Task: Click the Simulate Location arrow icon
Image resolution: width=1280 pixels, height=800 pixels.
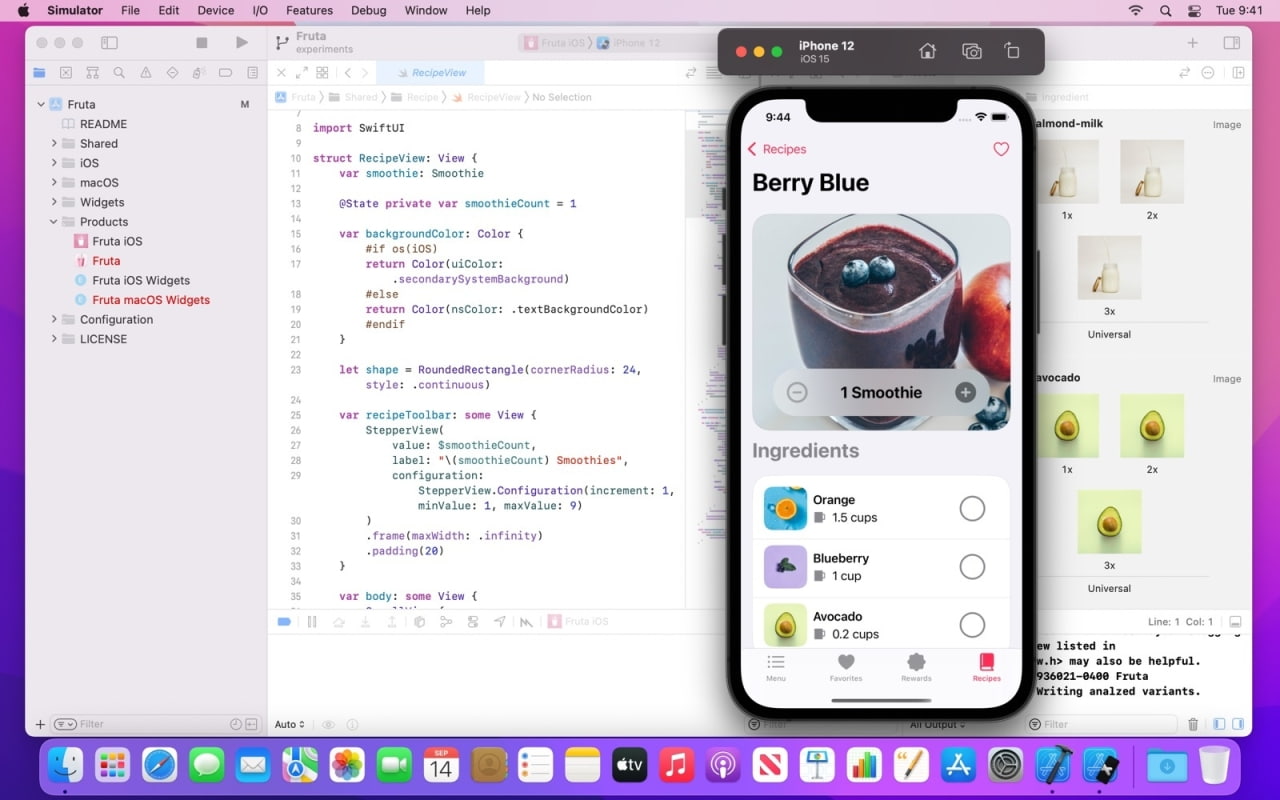Action: pos(499,621)
